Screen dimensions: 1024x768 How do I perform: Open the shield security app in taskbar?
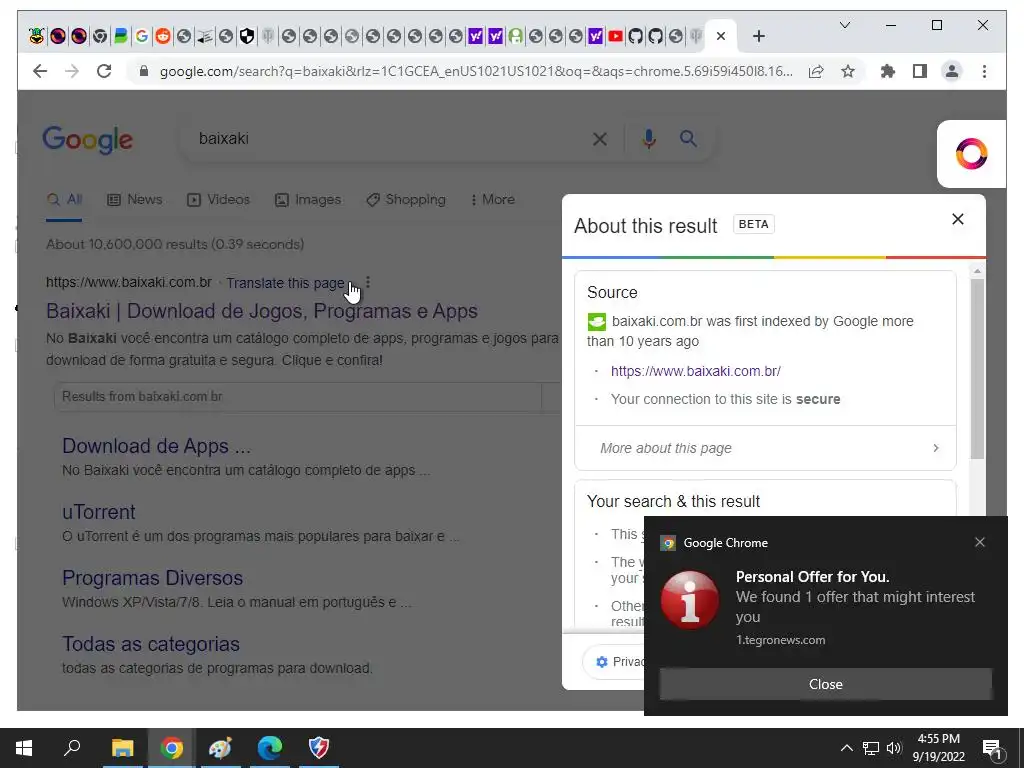[319, 748]
